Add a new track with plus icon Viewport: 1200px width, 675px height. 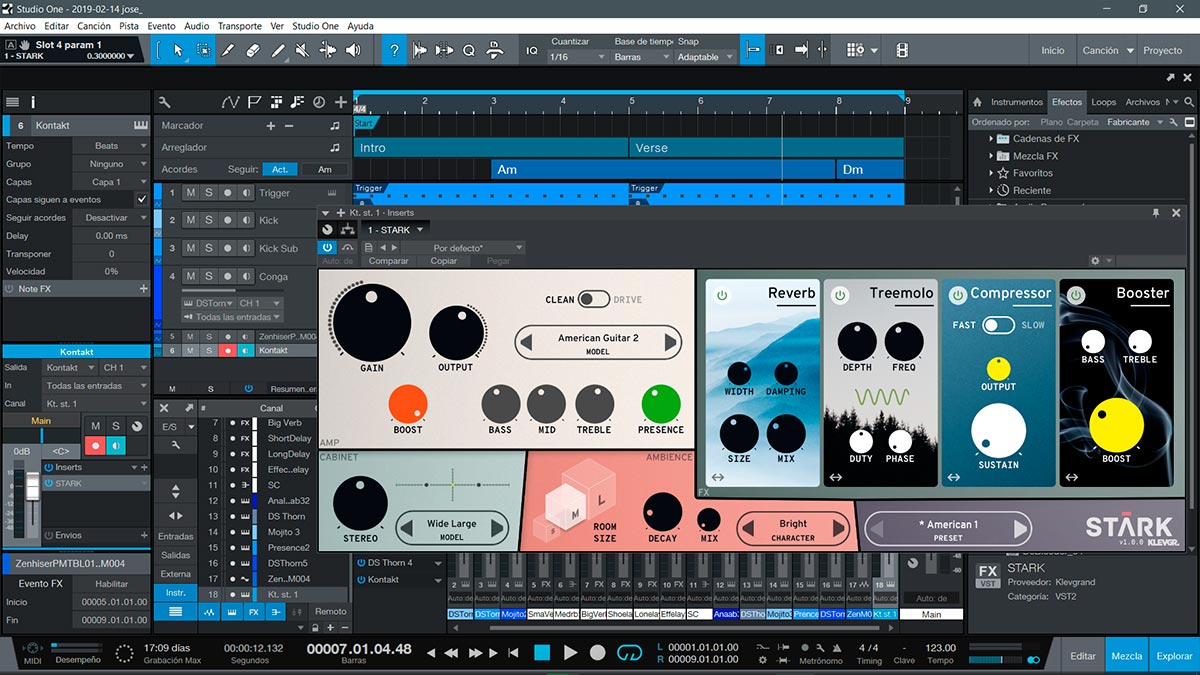[341, 101]
